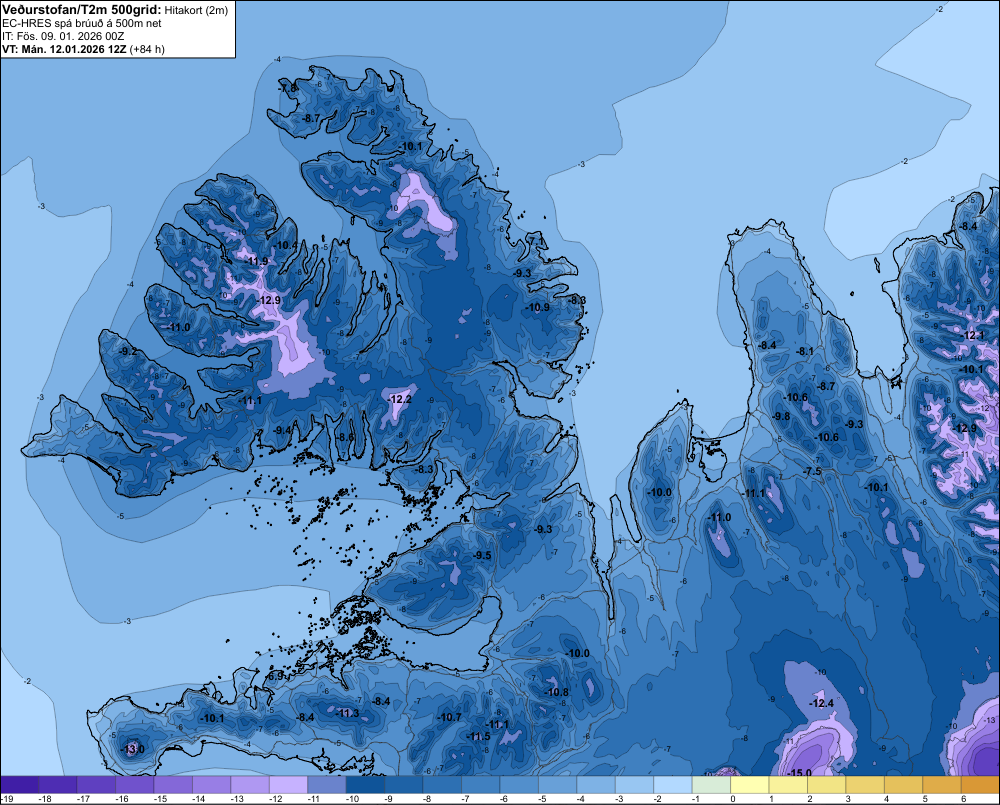1000x805 pixels.
Task: Click the '-12' tick label on the color scale
Action: pyautogui.click(x=275, y=799)
